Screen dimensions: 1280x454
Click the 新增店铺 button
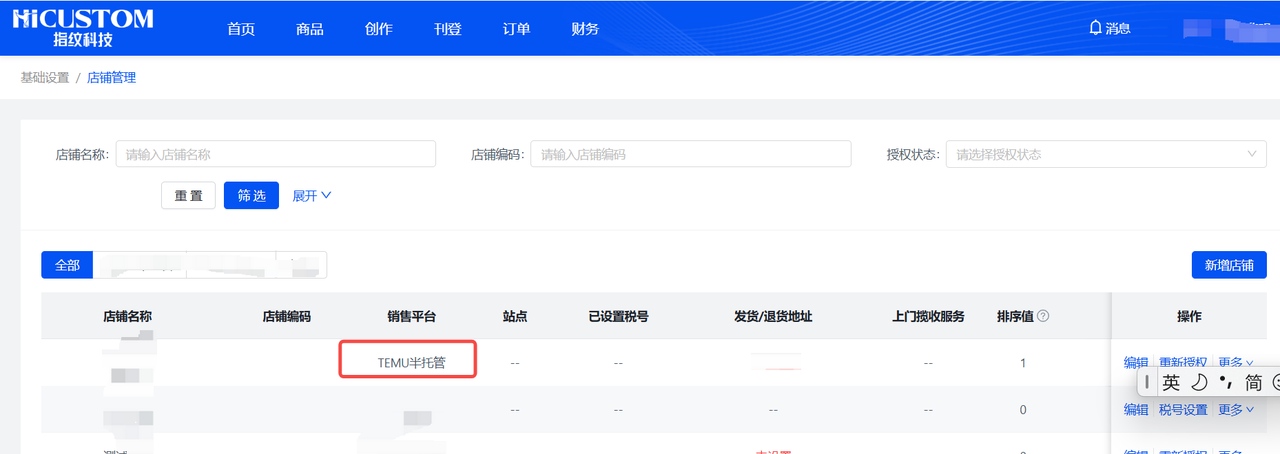1228,265
